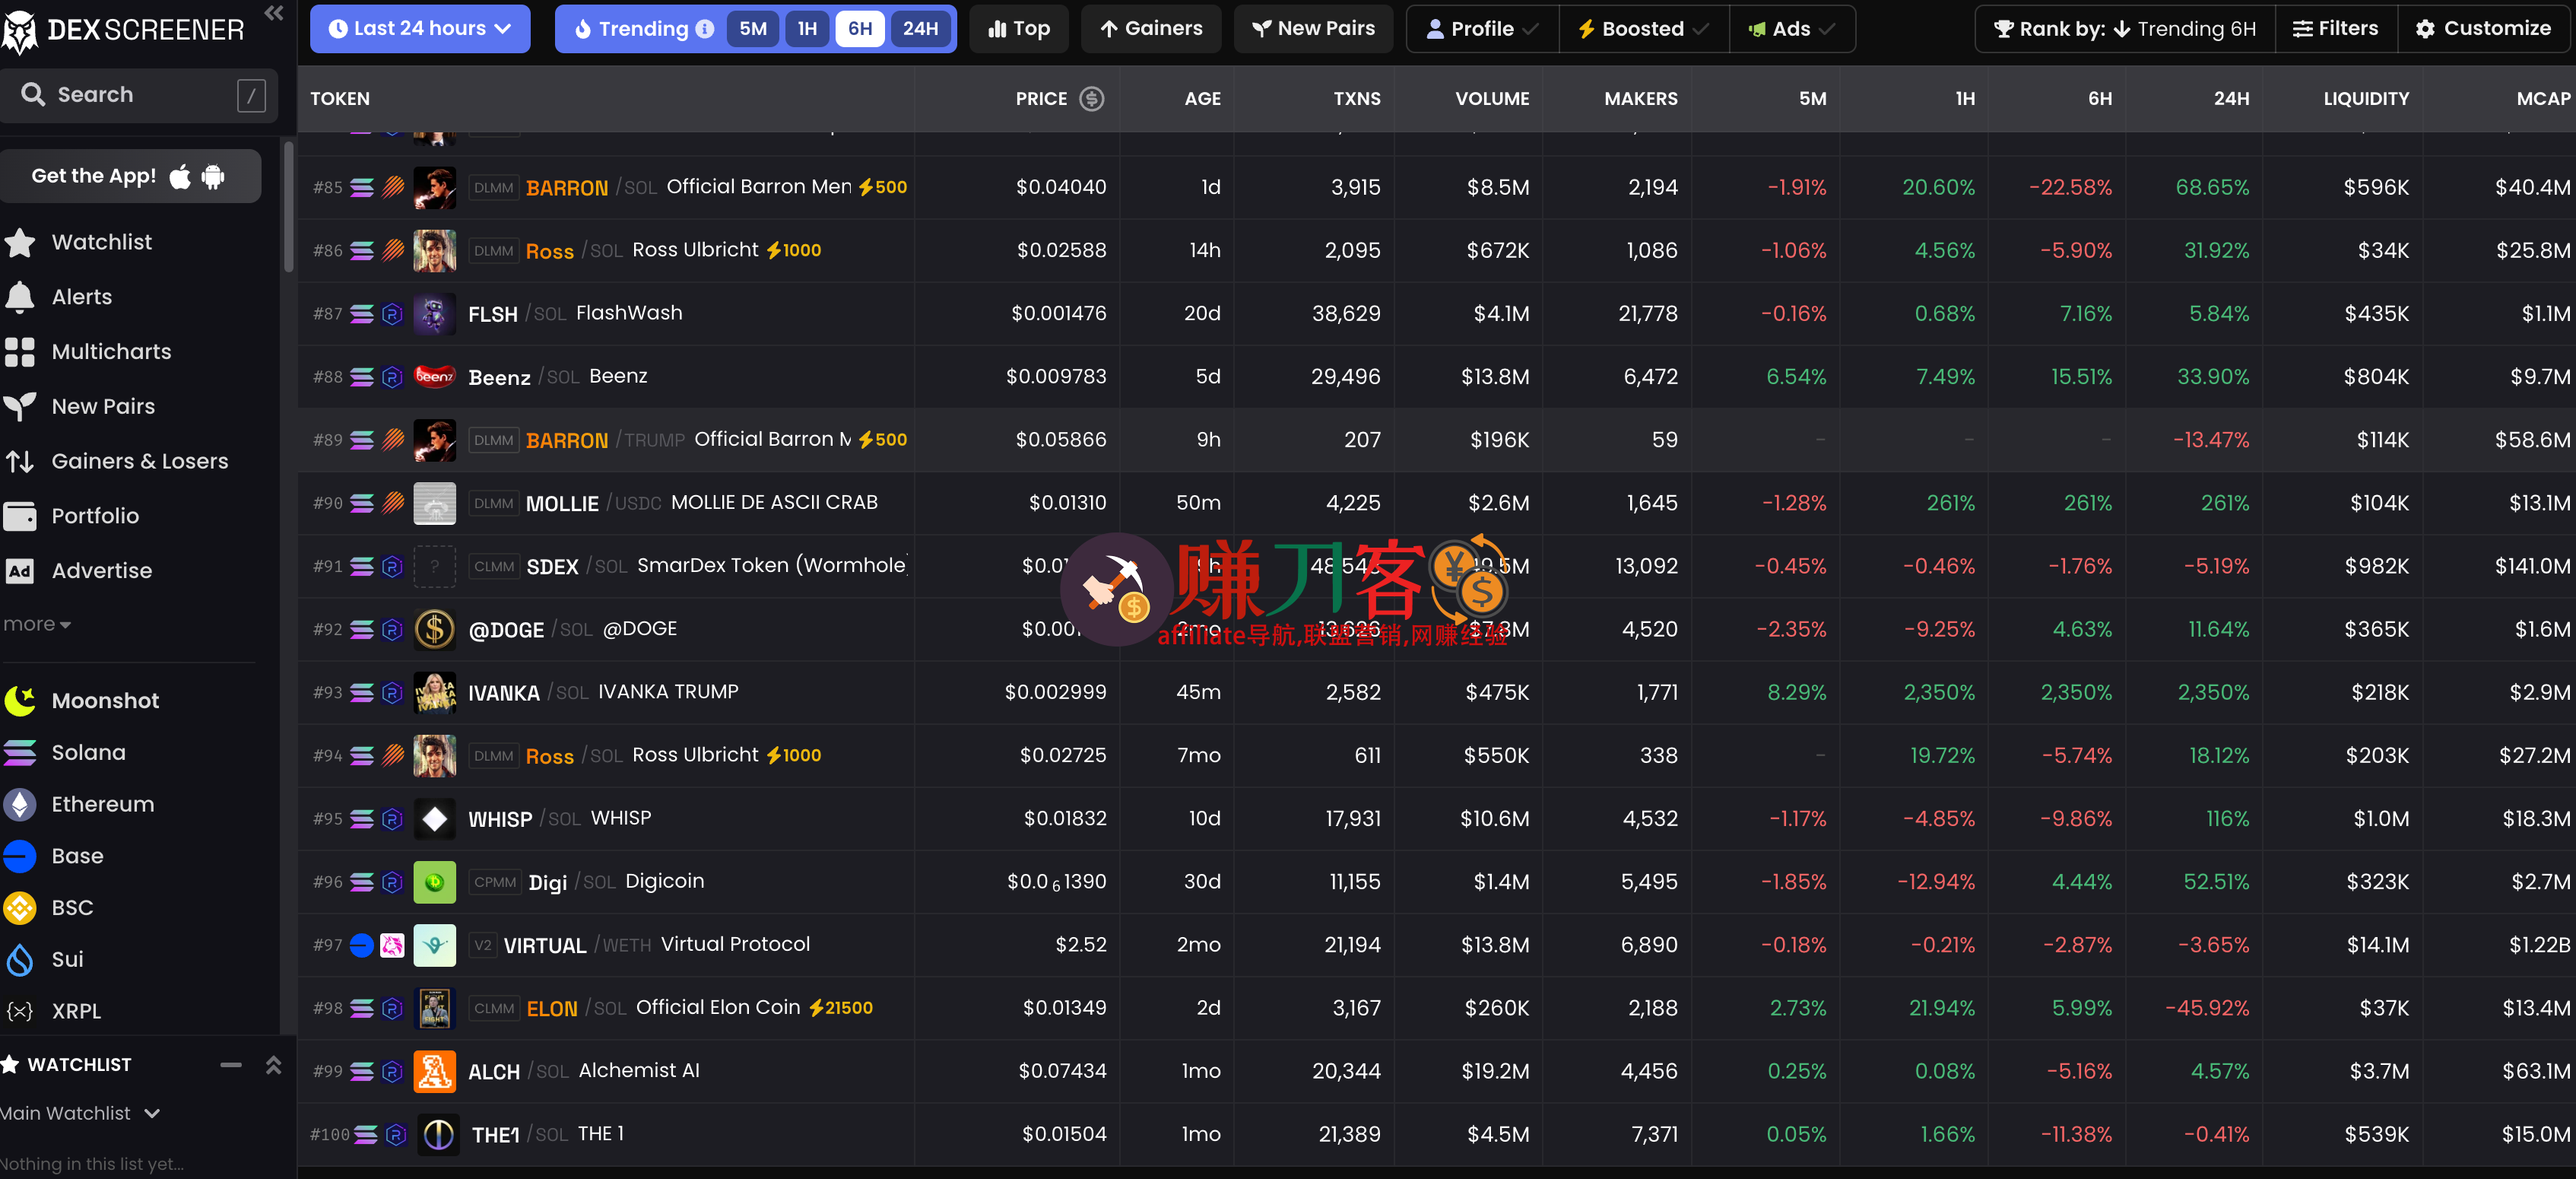
Task: Expand the more menu in sidebar
Action: tap(37, 624)
